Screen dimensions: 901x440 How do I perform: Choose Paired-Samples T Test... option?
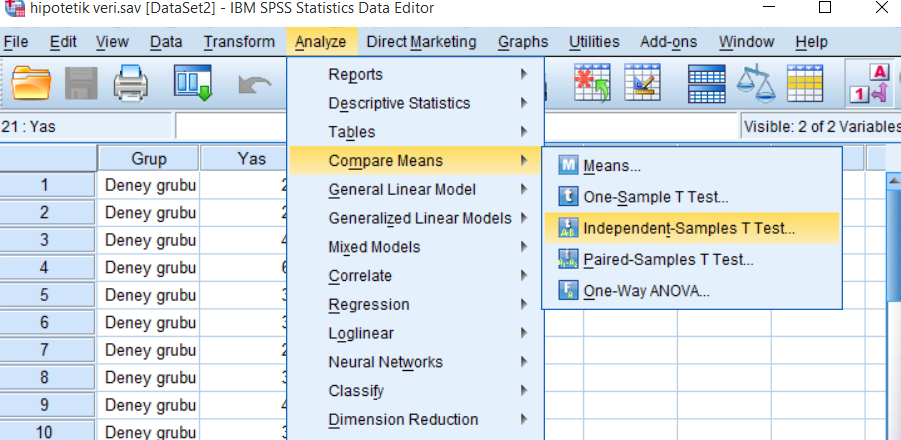[692, 259]
